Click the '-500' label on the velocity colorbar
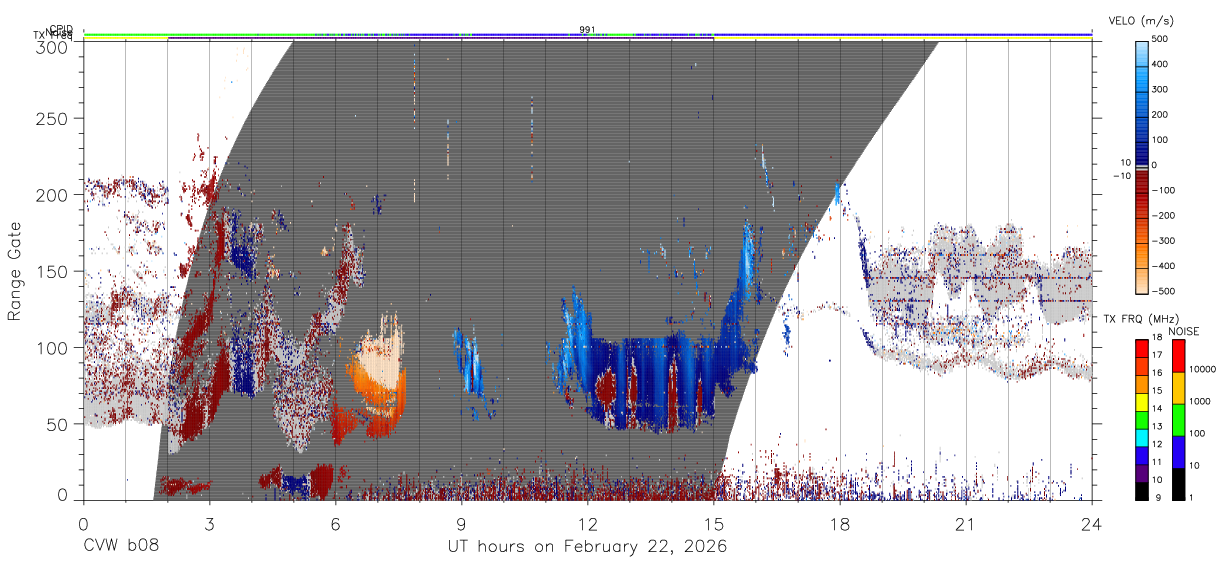This screenshot has width=1228, height=567. point(1164,292)
